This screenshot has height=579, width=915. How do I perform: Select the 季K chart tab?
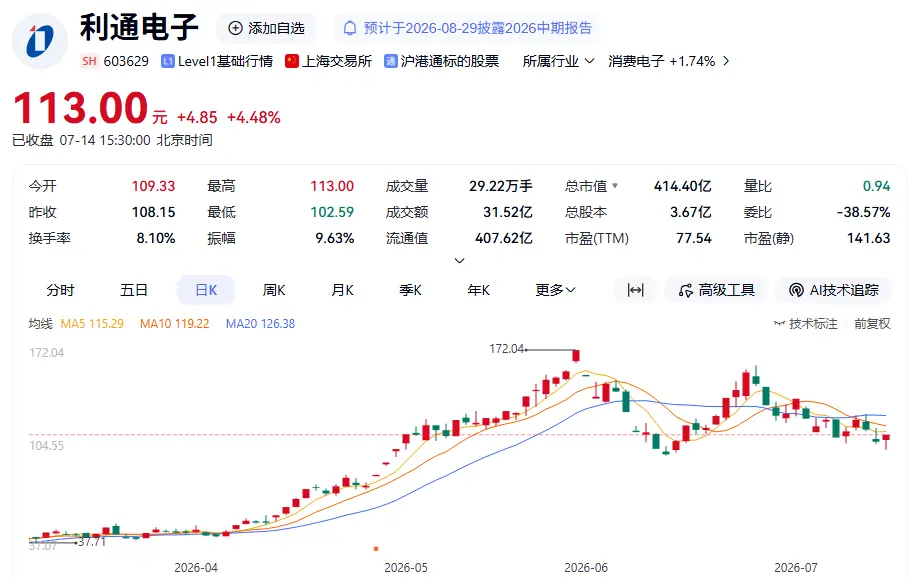coord(410,290)
